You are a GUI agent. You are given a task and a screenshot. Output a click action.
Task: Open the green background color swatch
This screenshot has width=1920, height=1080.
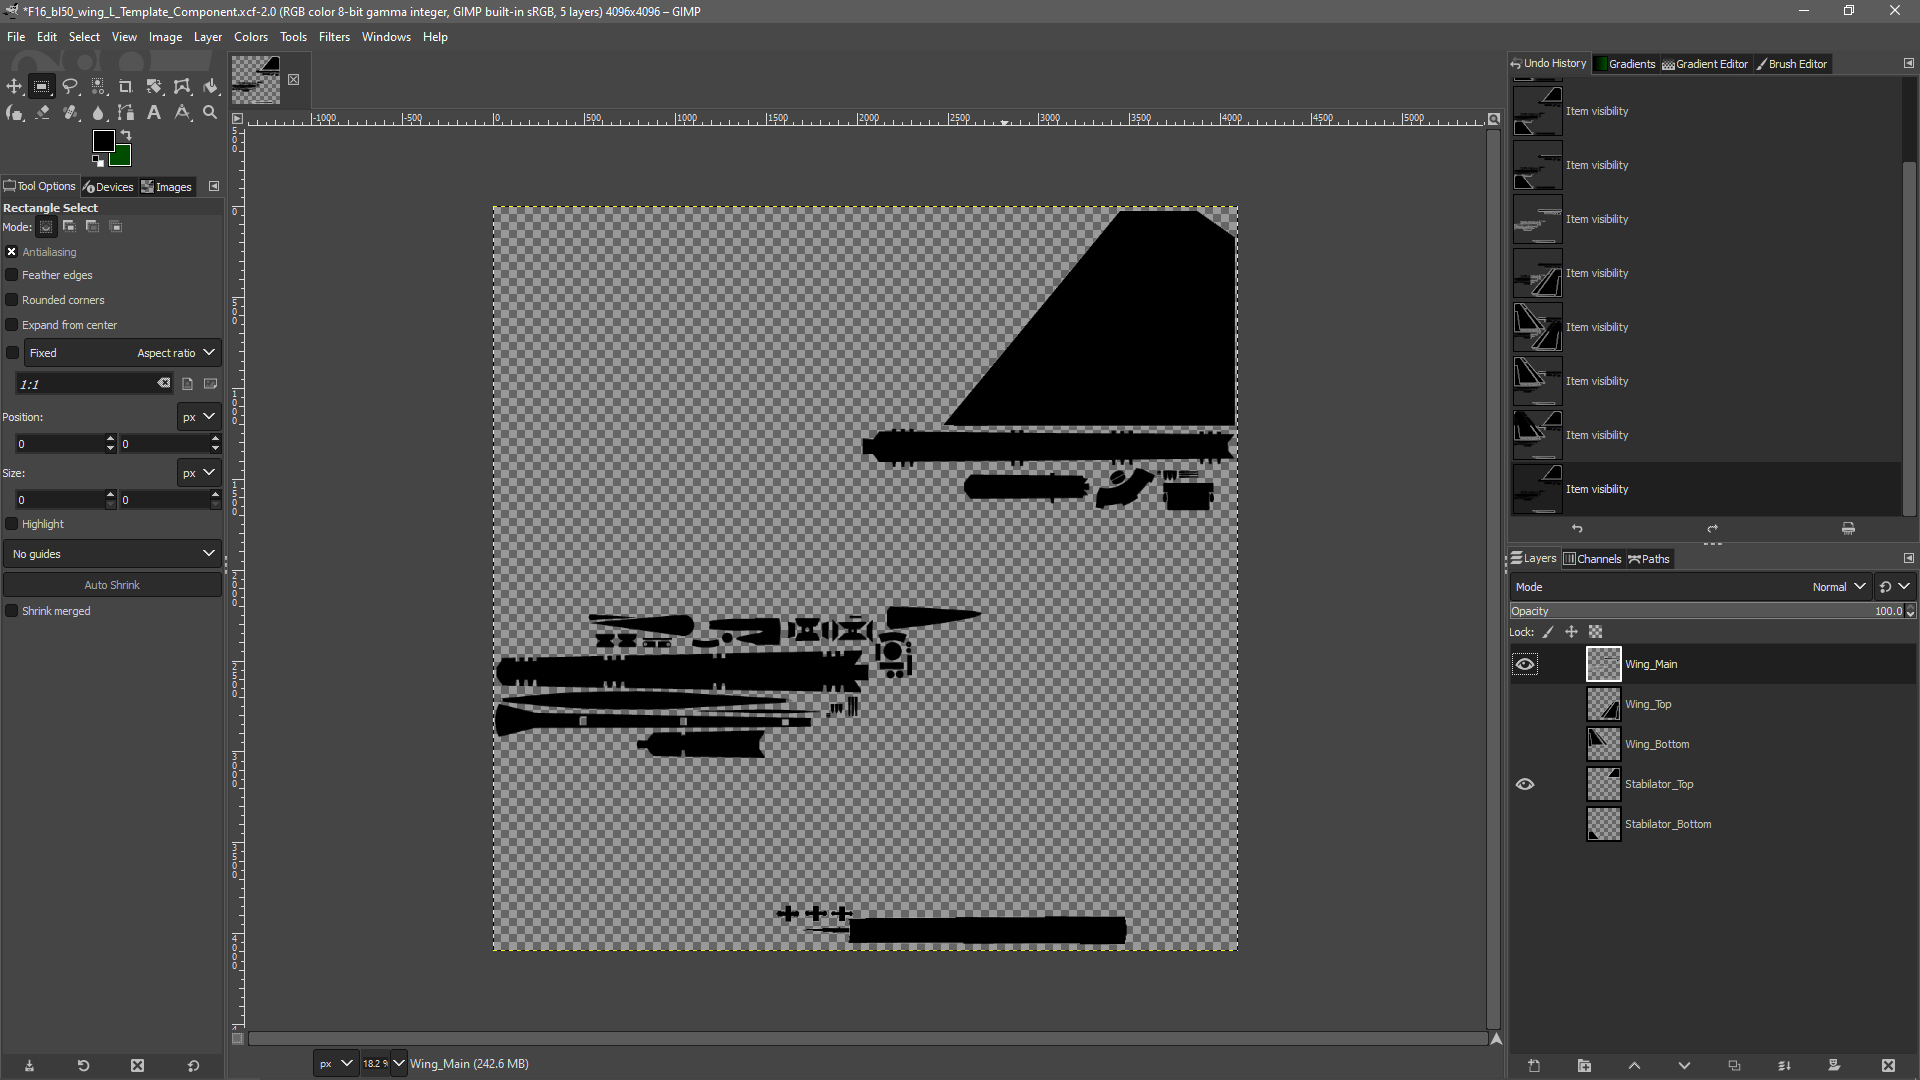point(122,157)
